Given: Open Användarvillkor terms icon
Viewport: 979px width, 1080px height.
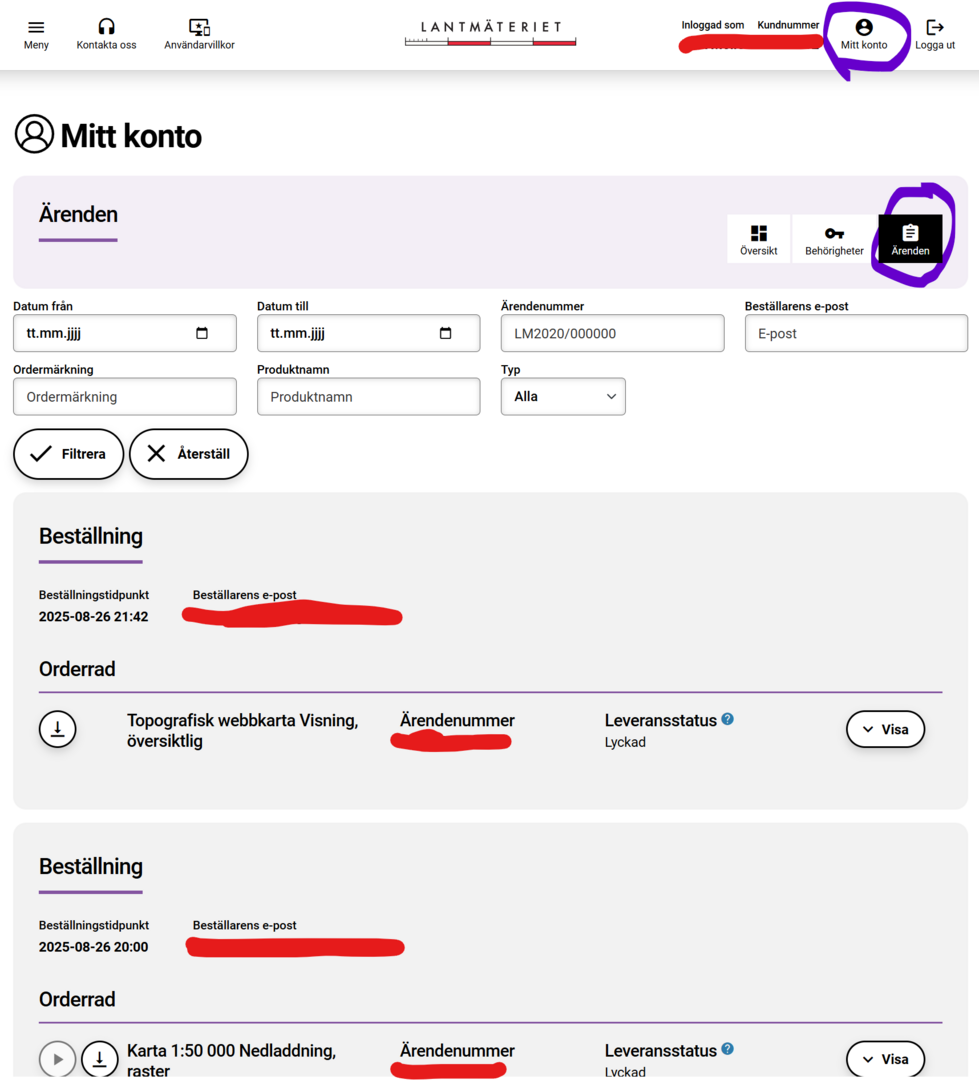Looking at the screenshot, I should tap(199, 28).
